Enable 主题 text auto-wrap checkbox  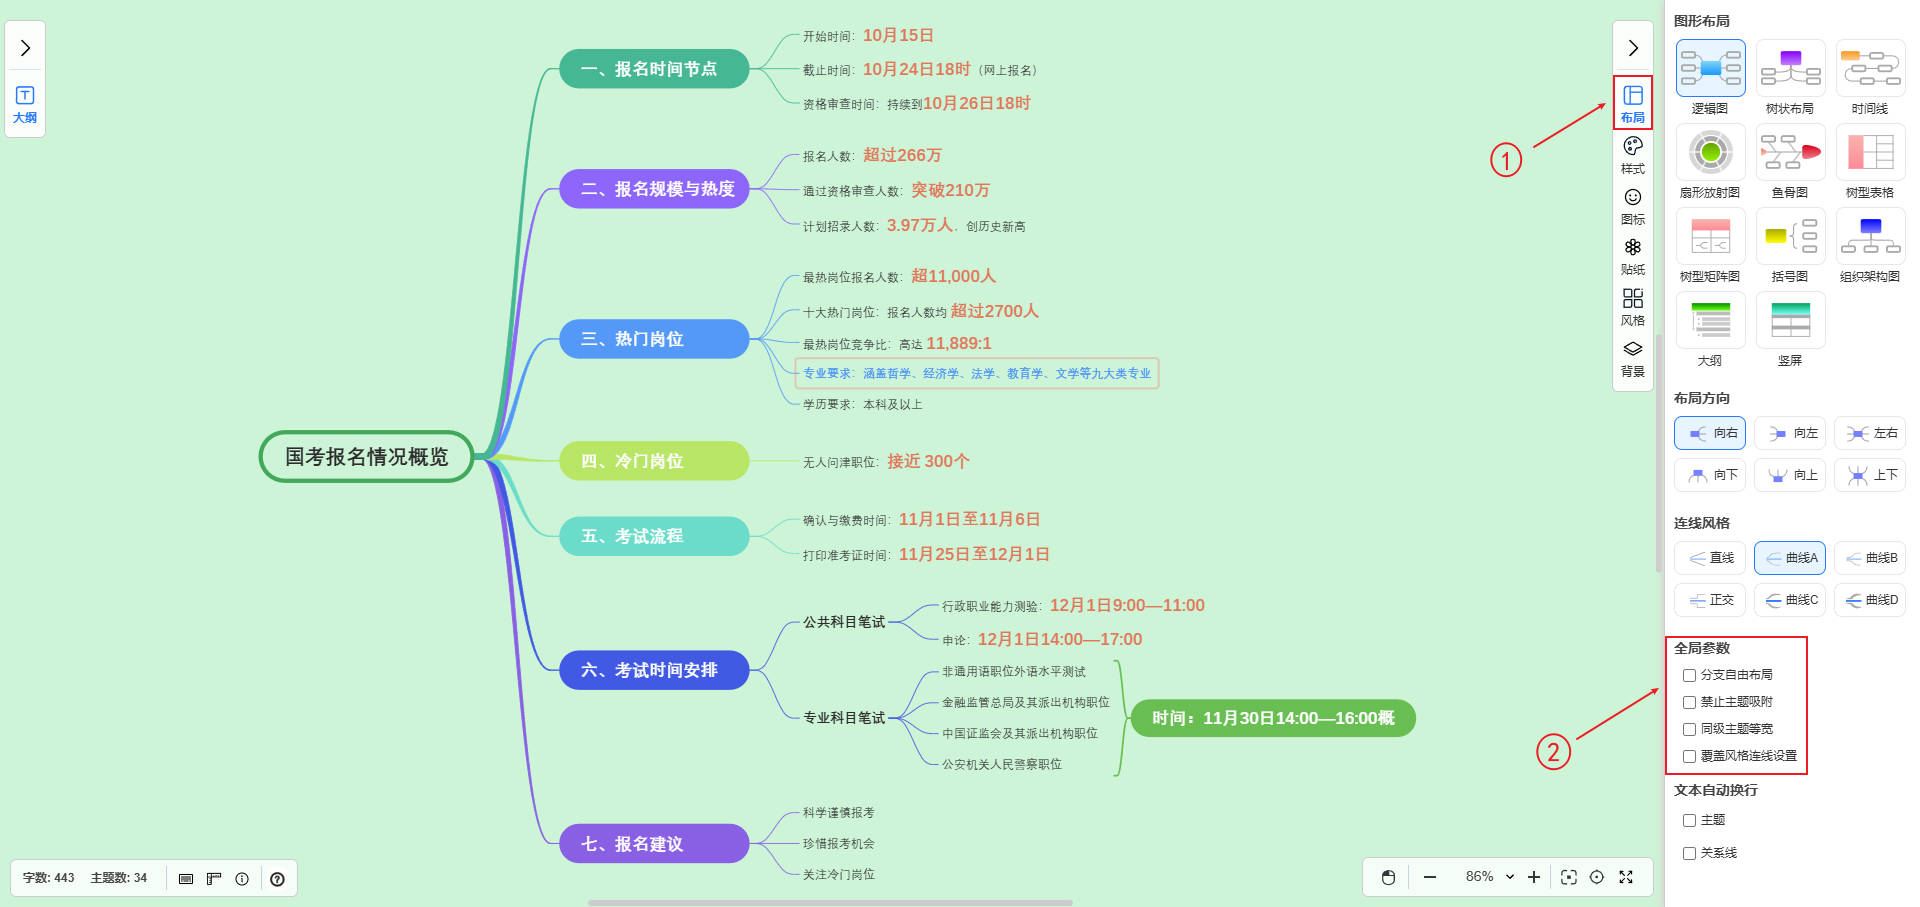point(1689,821)
